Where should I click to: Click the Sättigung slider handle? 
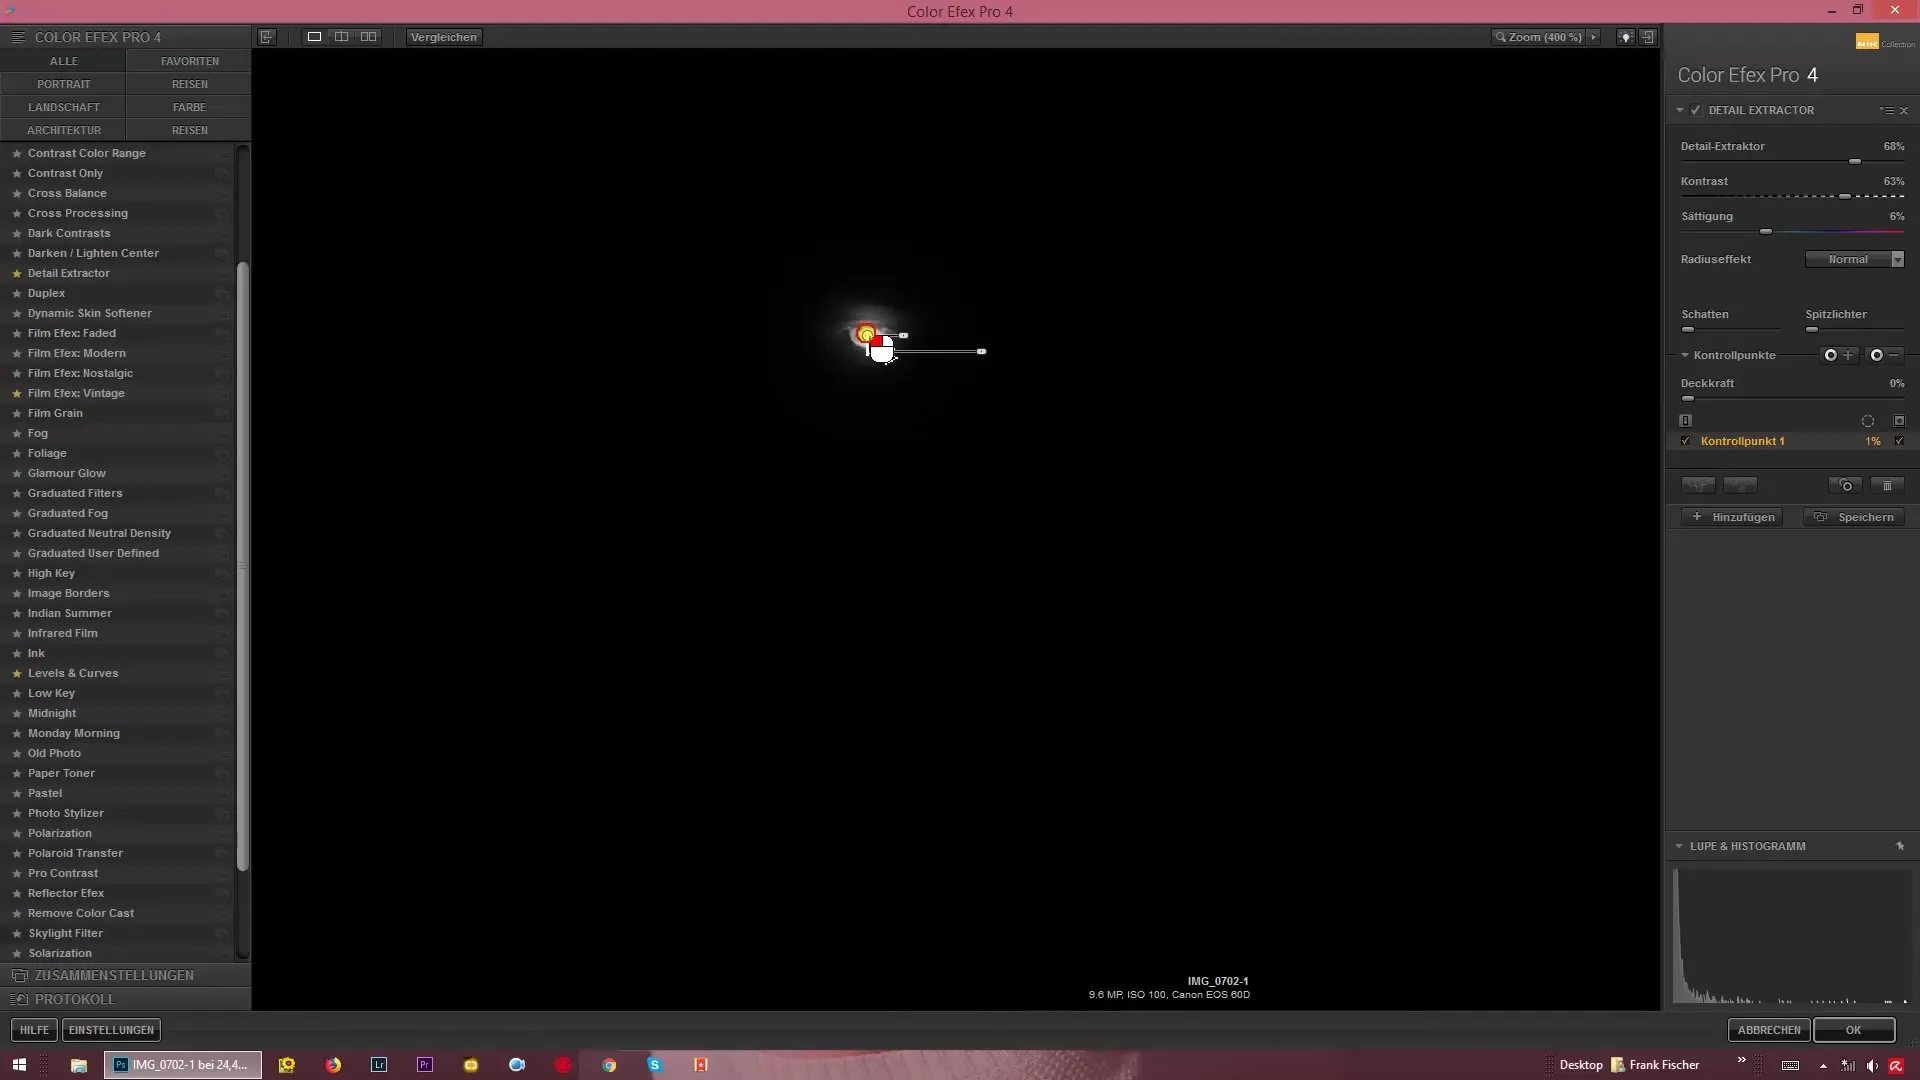[x=1766, y=231]
